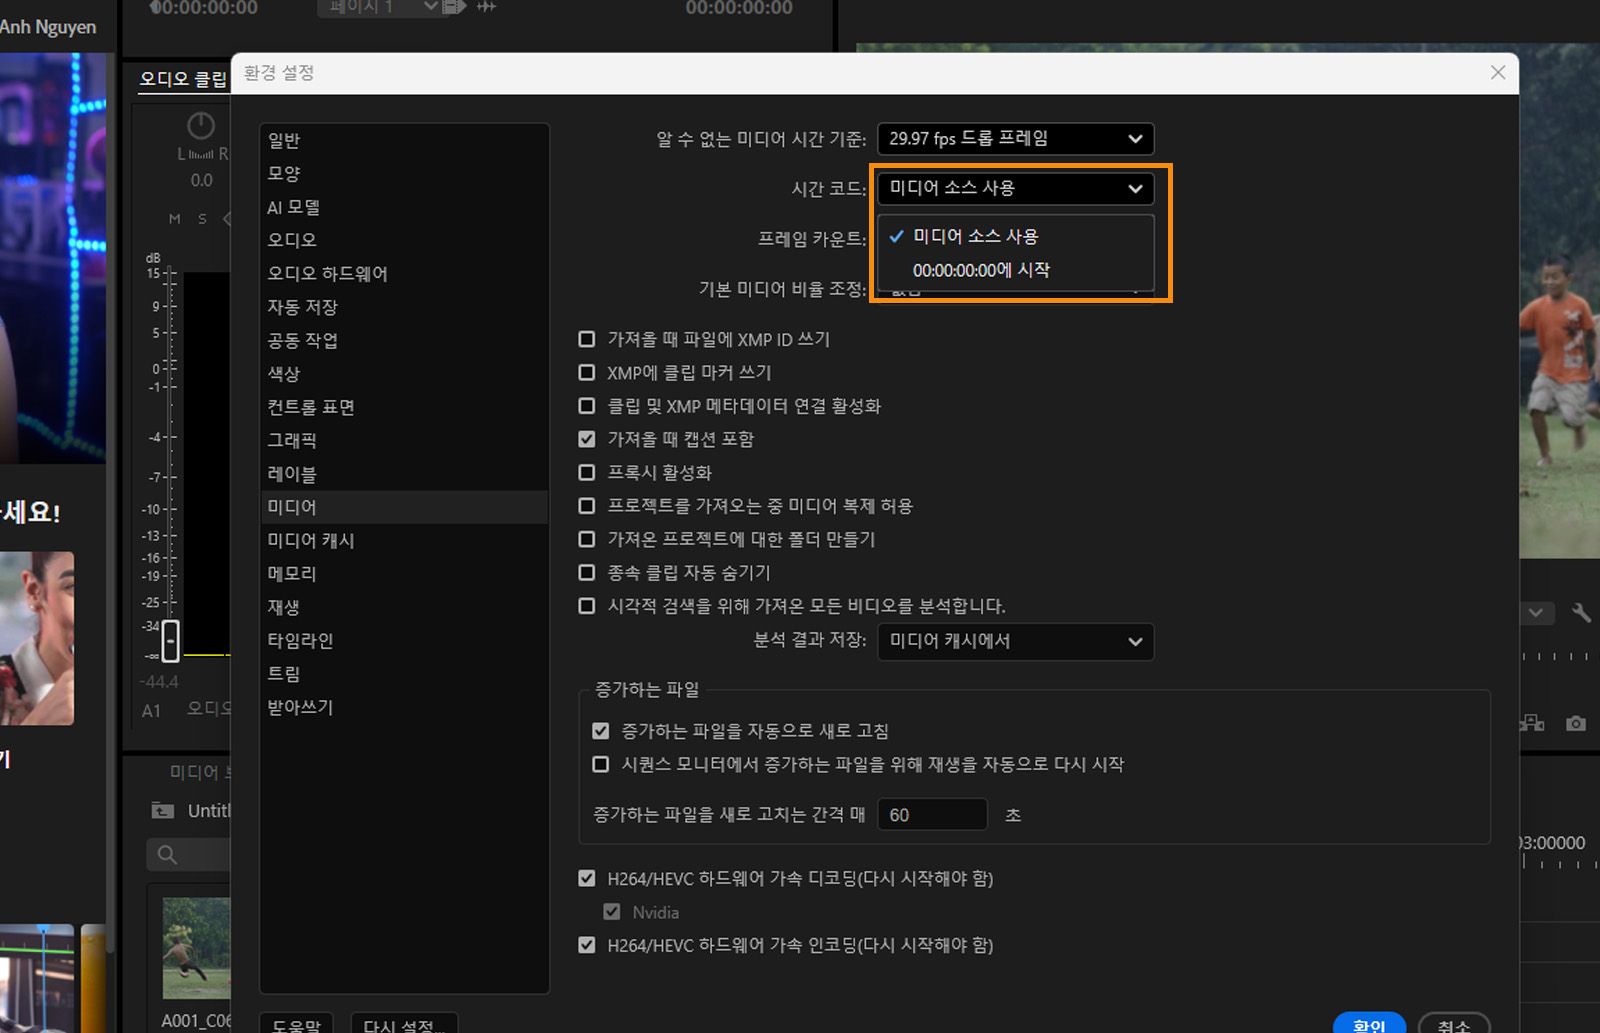Click the audio level fader on the meter
Viewport: 1600px width, 1033px height.
170,641
